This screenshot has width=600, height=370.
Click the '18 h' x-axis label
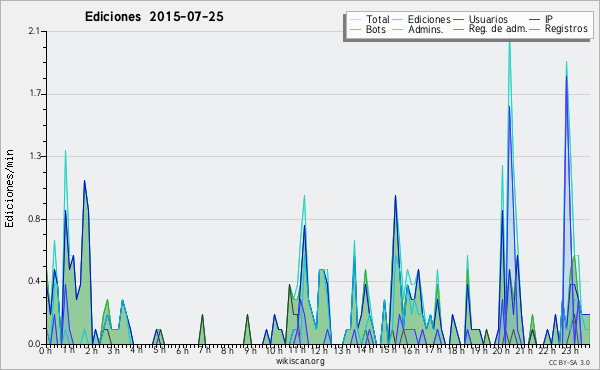[456, 350]
